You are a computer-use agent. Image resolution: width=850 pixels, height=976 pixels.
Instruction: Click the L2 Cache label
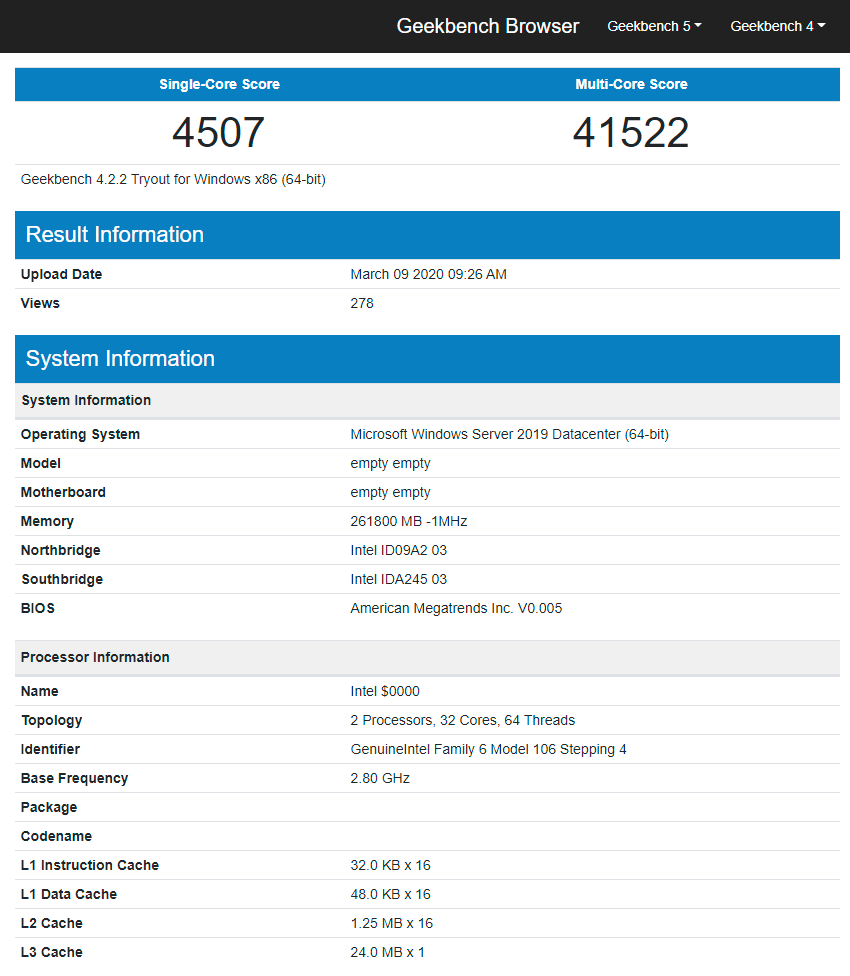[x=51, y=923]
